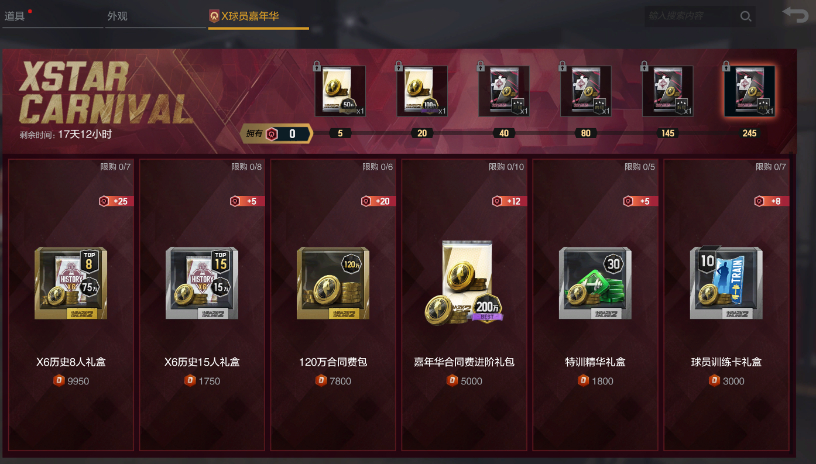Click the 145 milestone progress marker

(x=668, y=133)
